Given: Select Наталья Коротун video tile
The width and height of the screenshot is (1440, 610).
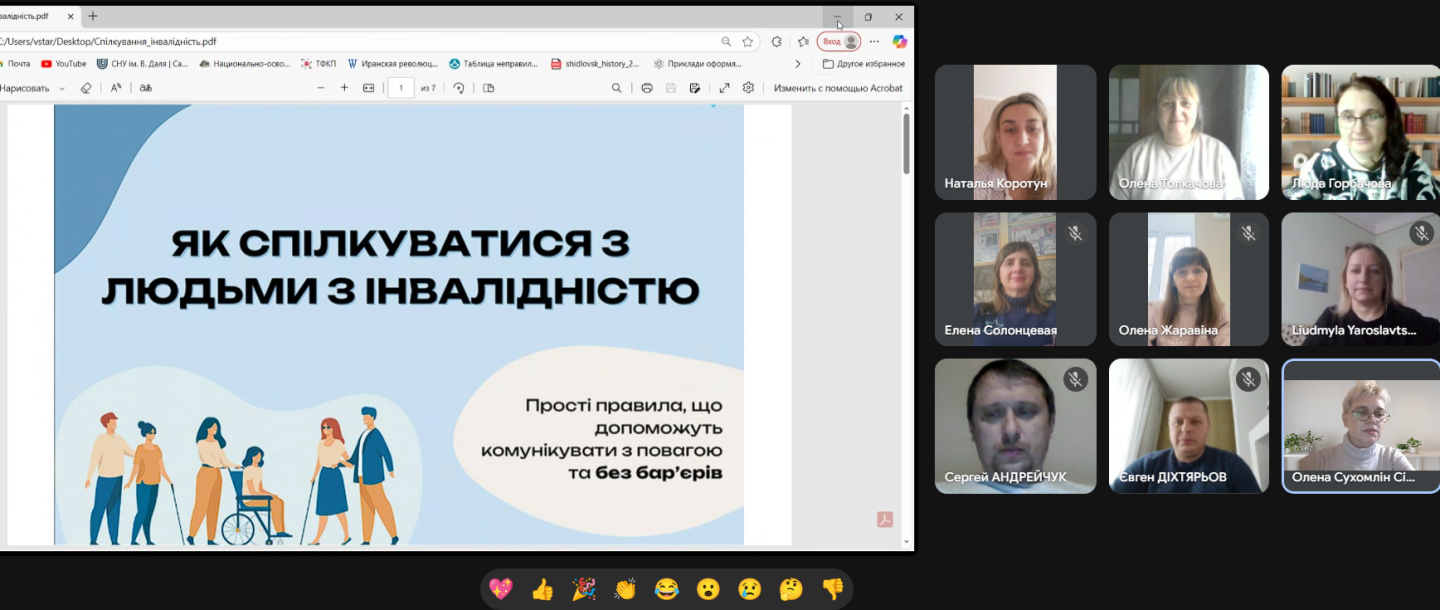Looking at the screenshot, I should coord(1015,132).
